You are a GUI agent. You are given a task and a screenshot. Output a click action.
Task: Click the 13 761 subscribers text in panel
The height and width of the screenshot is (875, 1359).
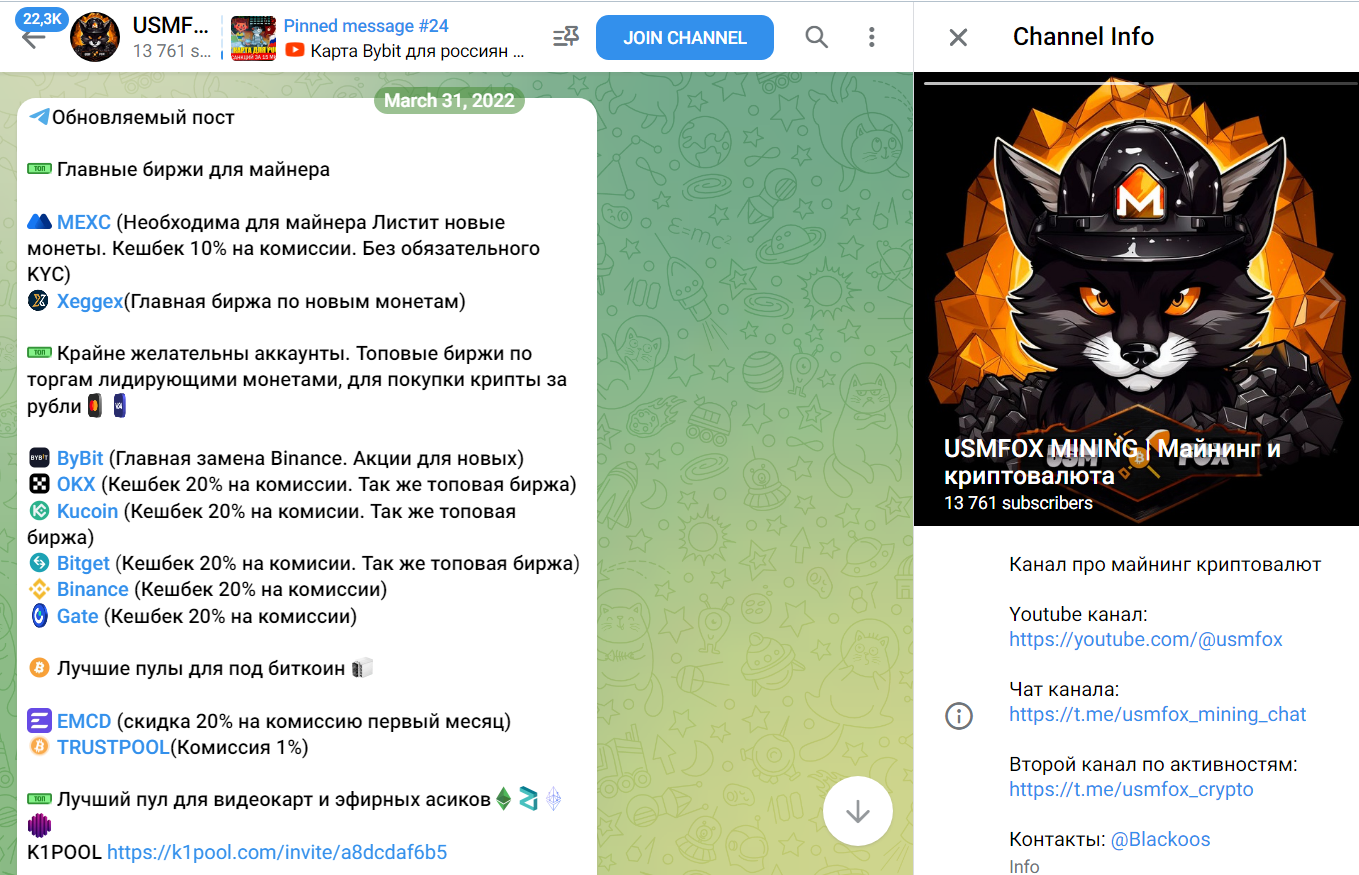(x=1018, y=503)
